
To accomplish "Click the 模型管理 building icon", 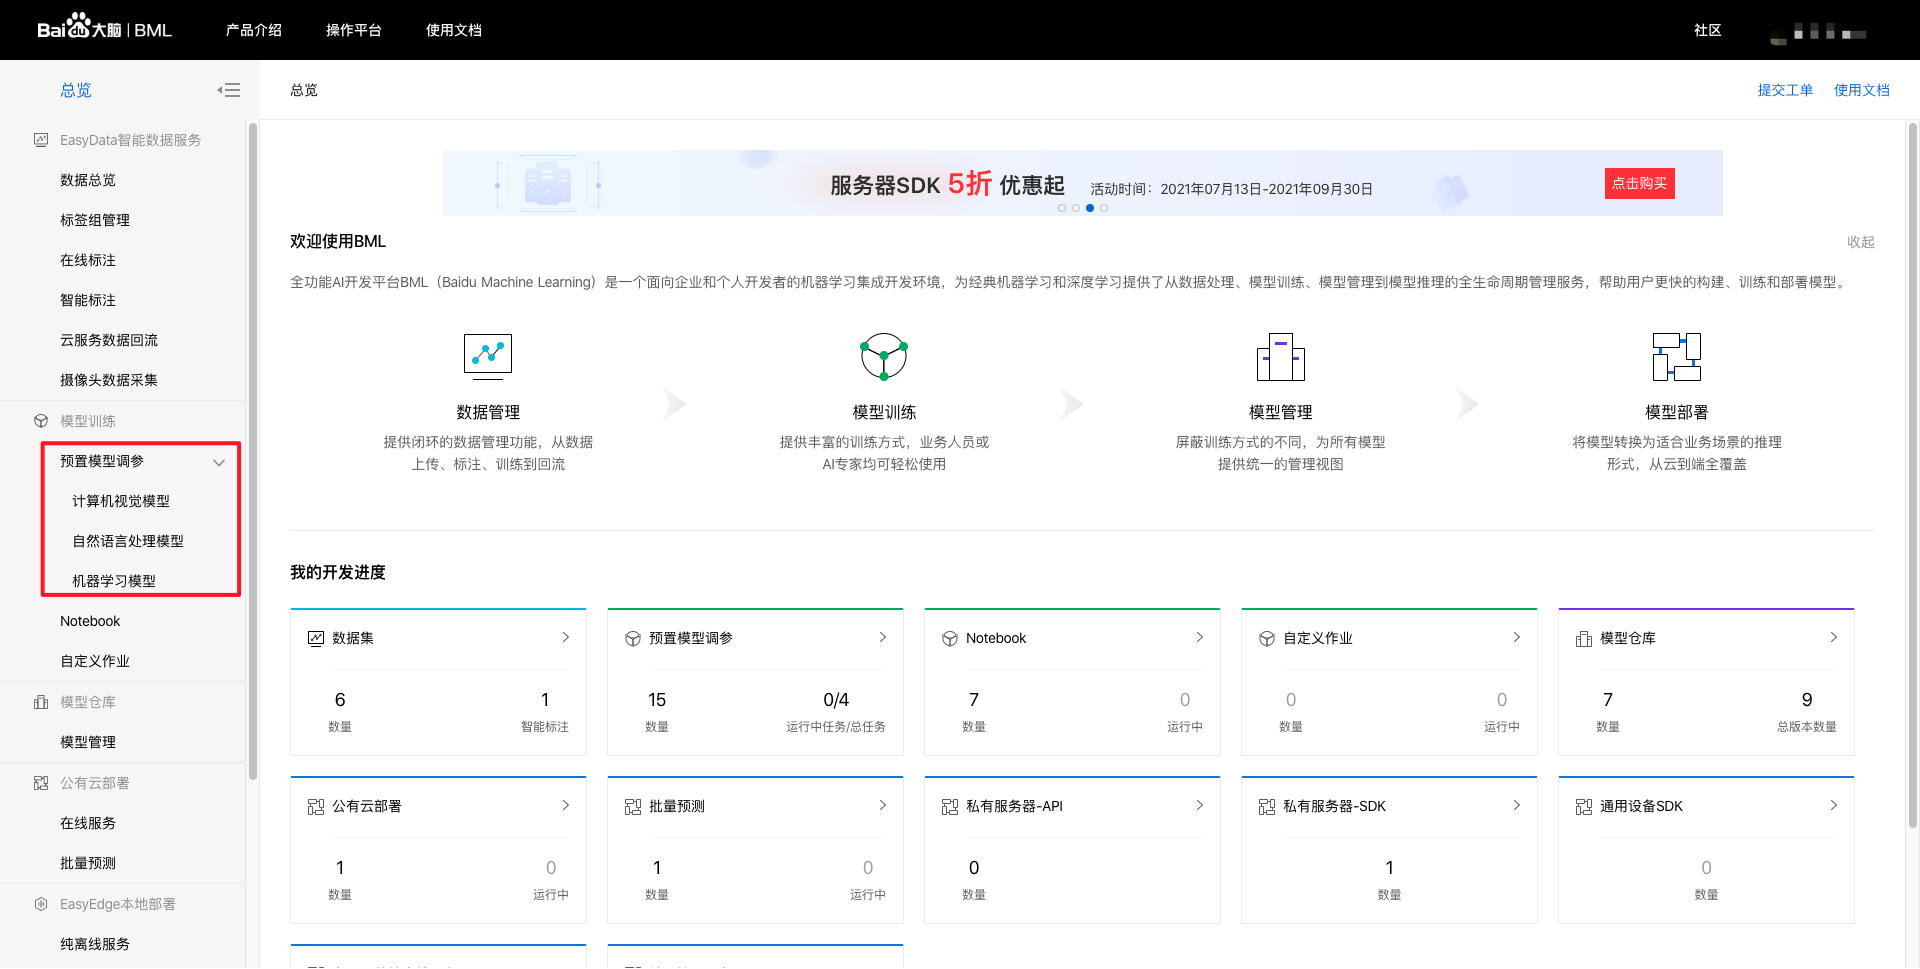I will point(1281,356).
